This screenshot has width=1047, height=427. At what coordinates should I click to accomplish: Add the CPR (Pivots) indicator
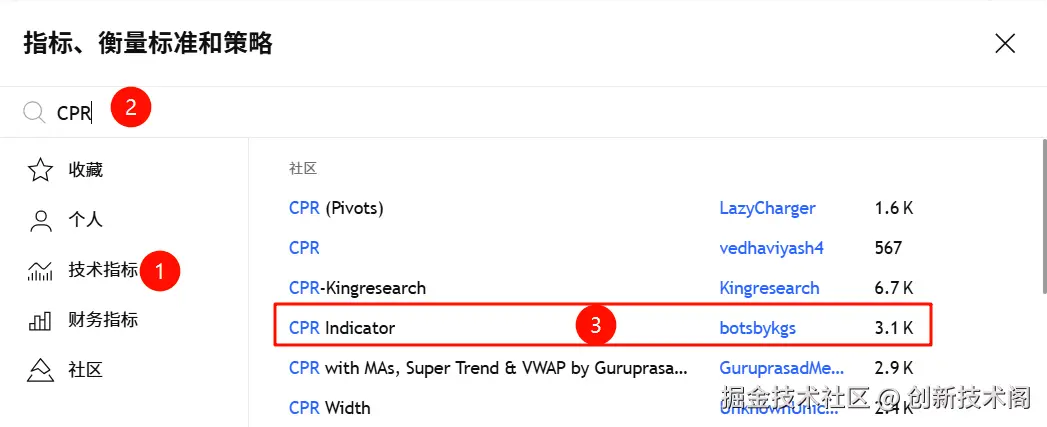[336, 208]
